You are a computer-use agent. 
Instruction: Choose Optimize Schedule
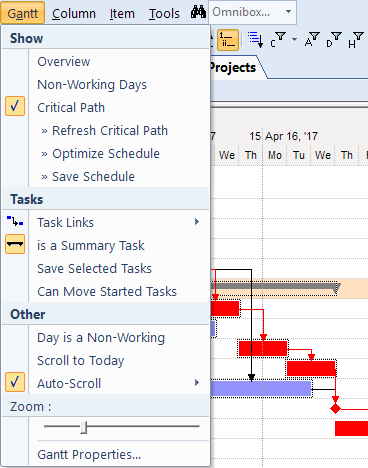click(106, 153)
